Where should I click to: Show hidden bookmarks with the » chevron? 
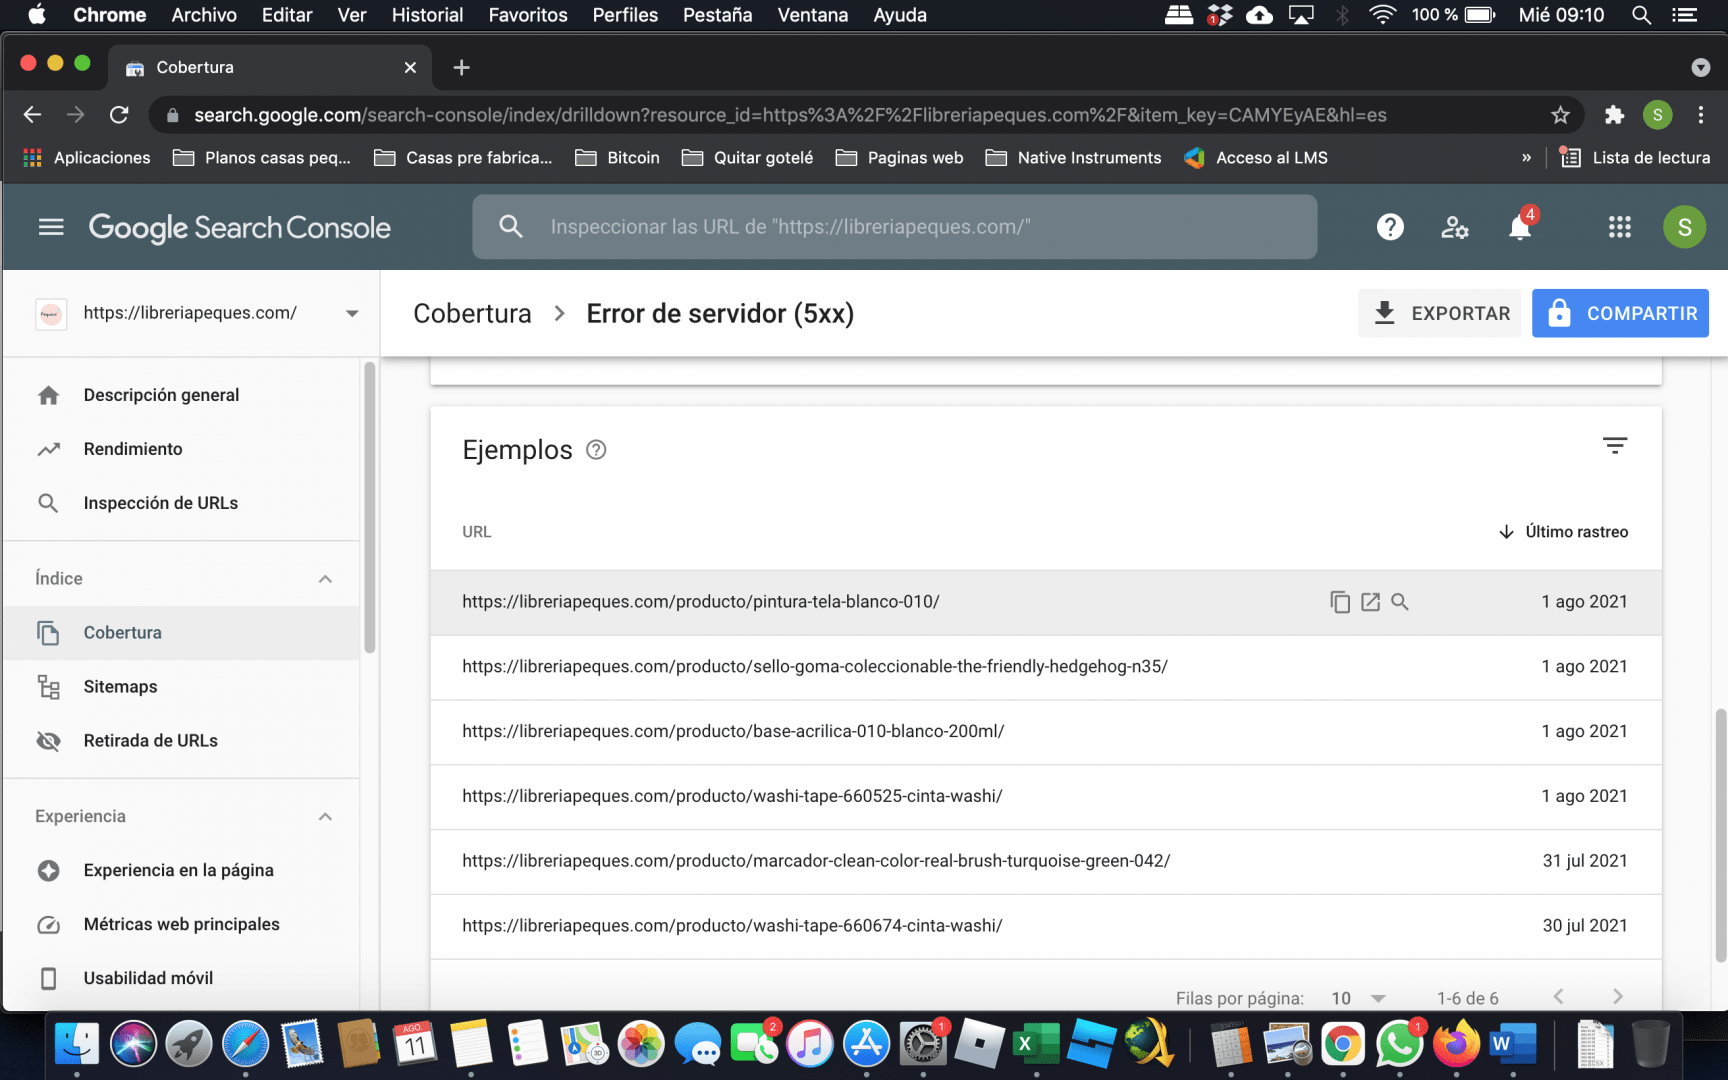[1526, 158]
